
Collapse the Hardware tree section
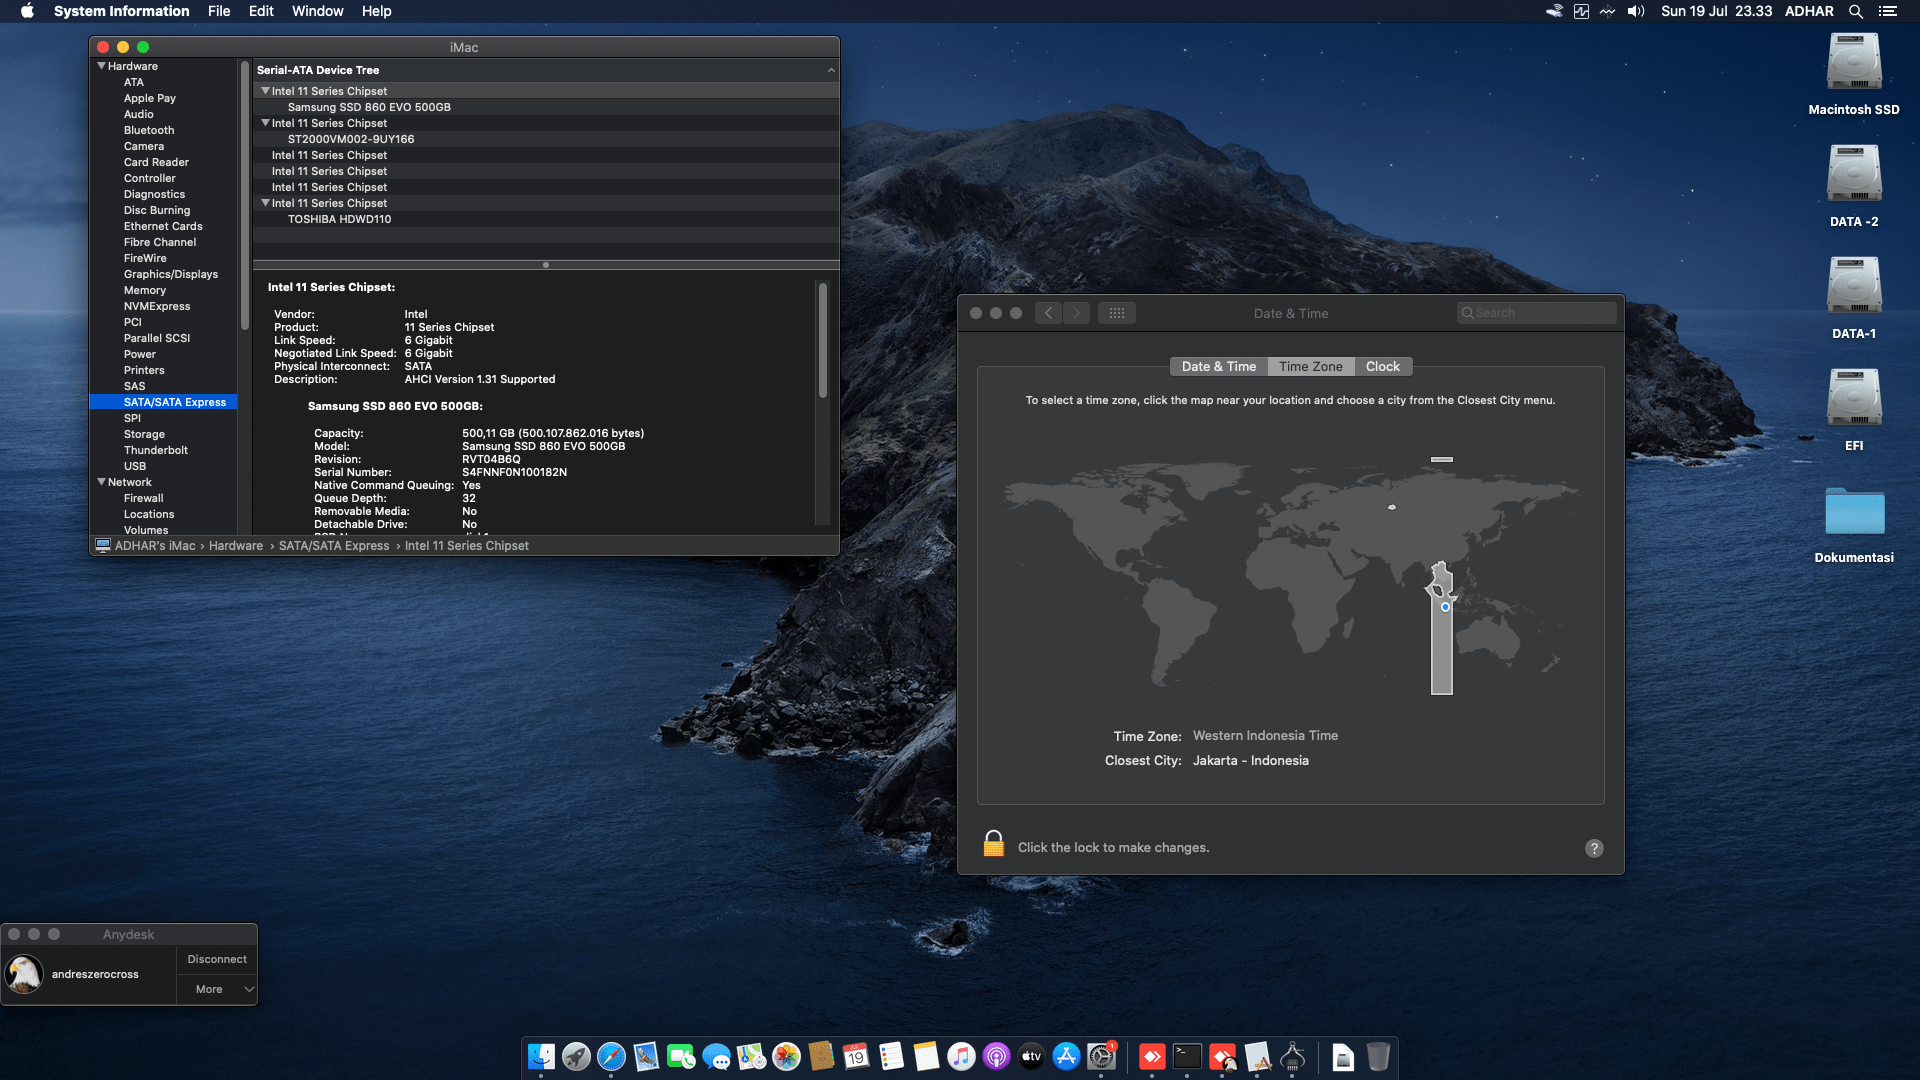pyautogui.click(x=101, y=66)
